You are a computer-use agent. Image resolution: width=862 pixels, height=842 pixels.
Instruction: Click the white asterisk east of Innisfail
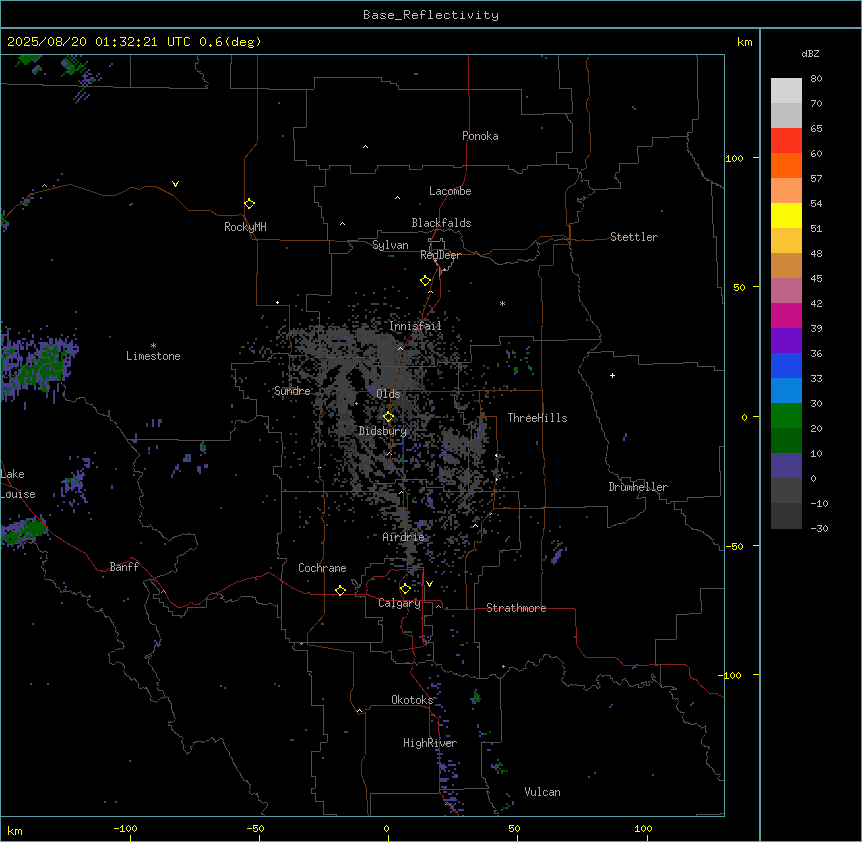(x=502, y=303)
